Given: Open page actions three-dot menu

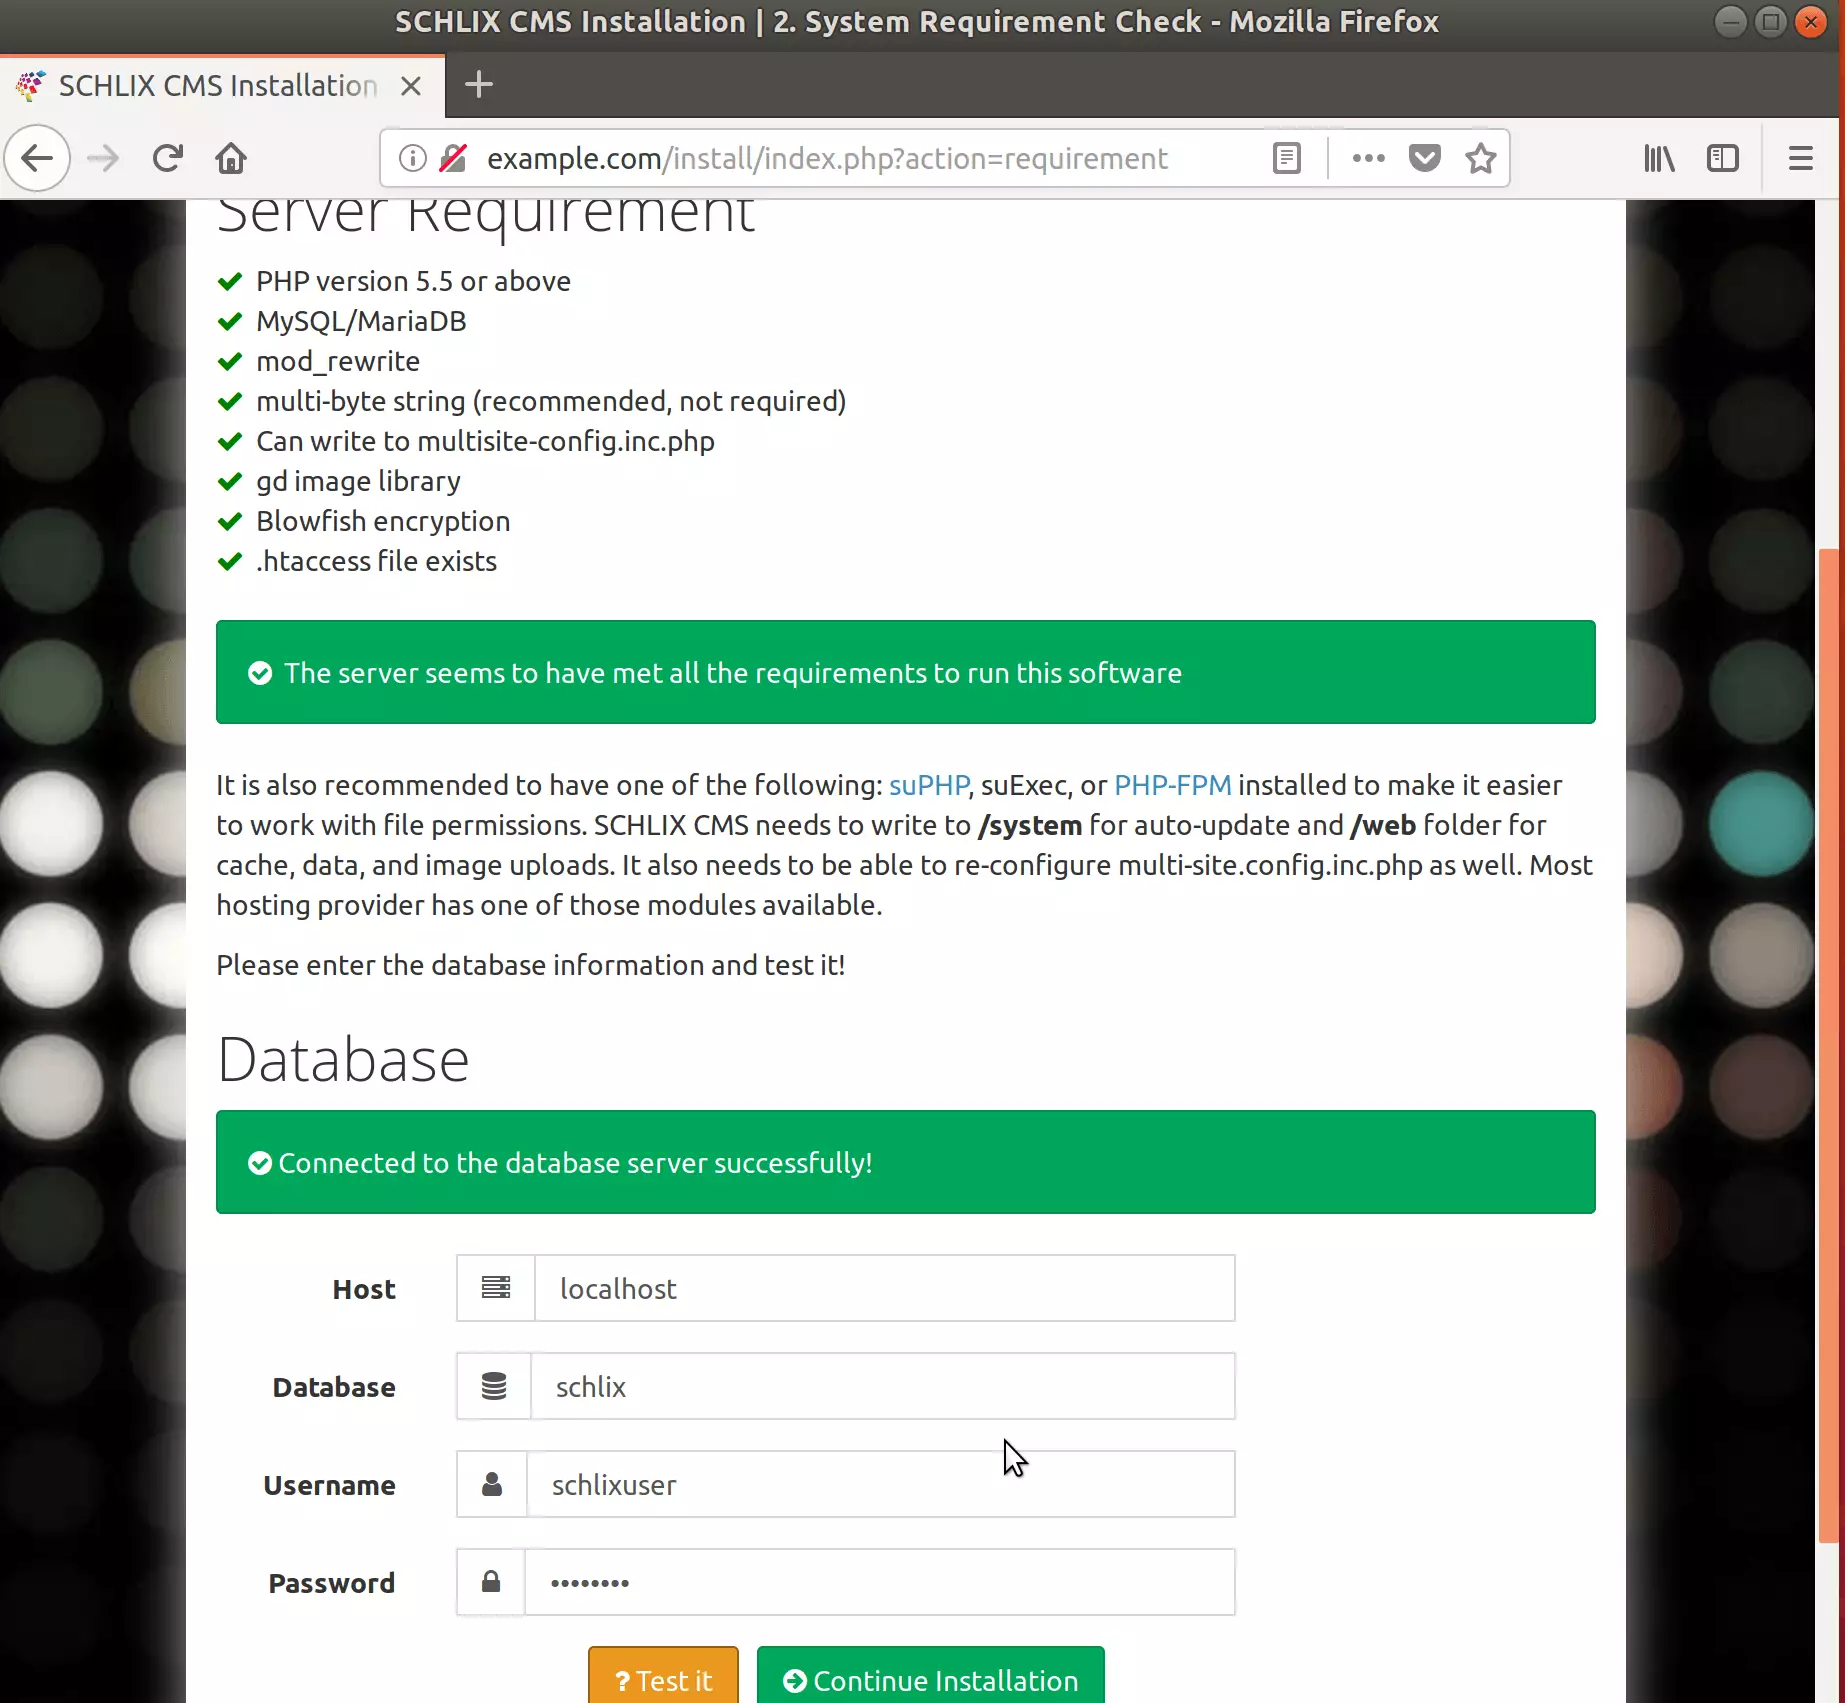Looking at the screenshot, I should [1368, 158].
